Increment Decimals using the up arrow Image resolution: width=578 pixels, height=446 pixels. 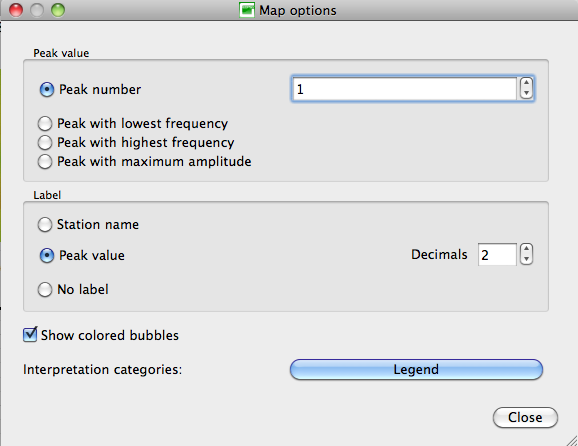point(526,249)
